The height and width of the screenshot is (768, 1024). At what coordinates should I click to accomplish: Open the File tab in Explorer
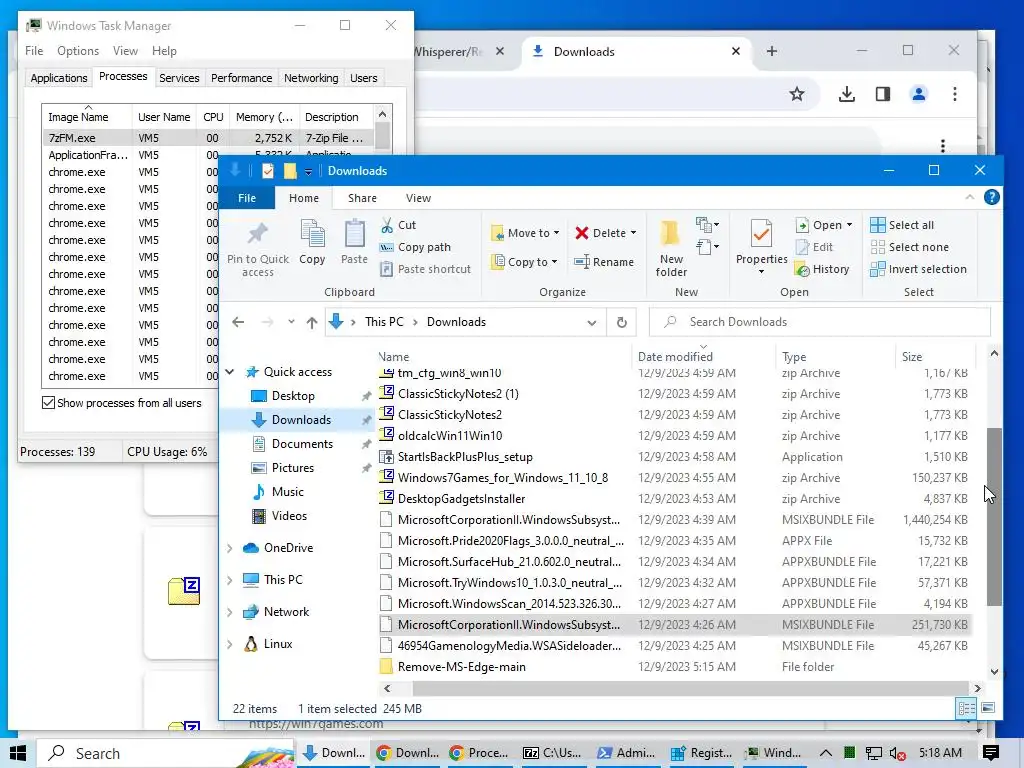(247, 197)
